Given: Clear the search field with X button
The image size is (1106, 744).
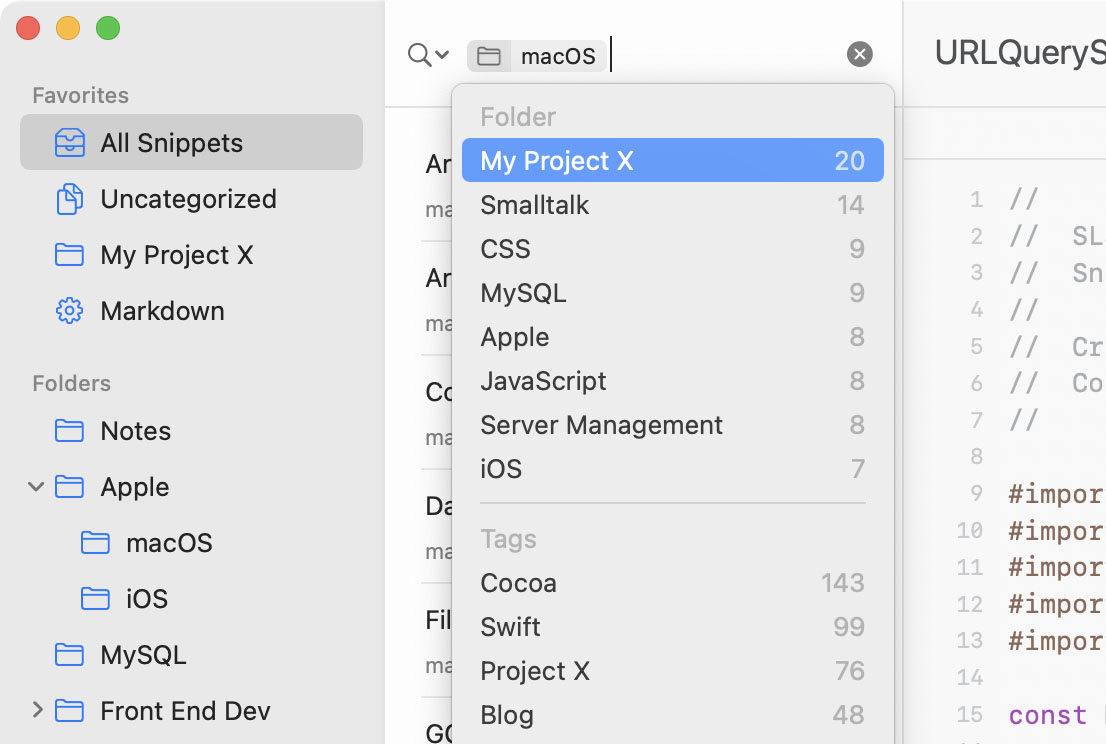Looking at the screenshot, I should pyautogui.click(x=859, y=54).
